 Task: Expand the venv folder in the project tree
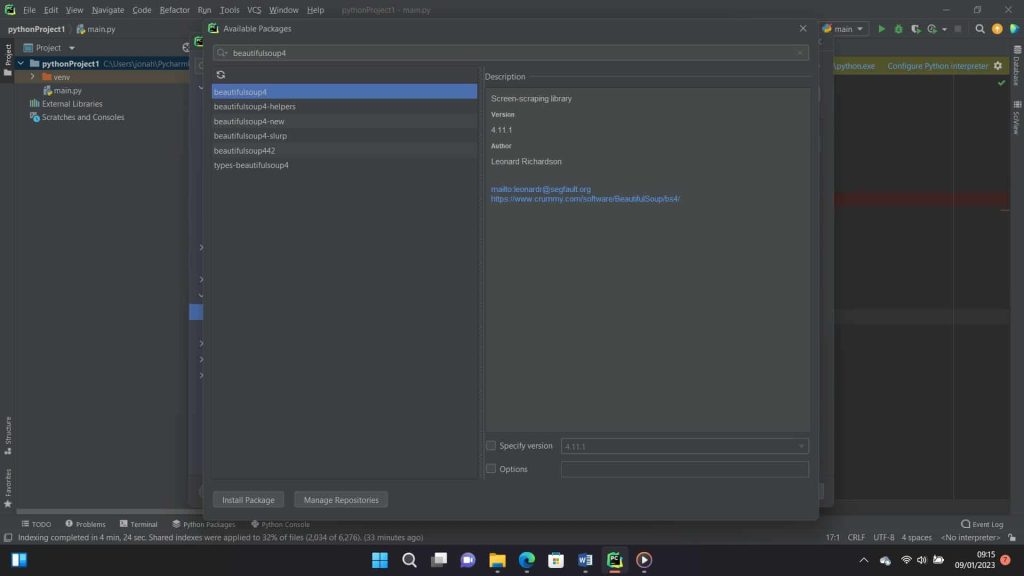click(33, 76)
